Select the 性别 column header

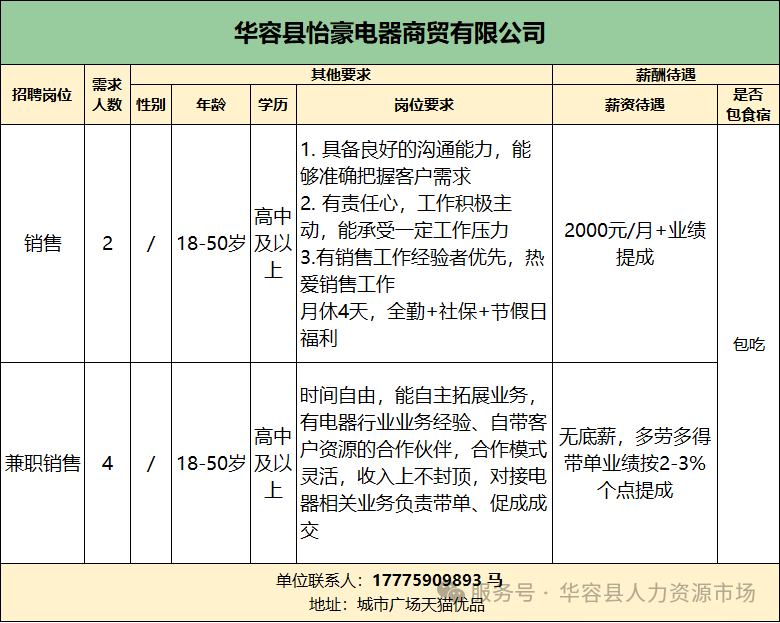[x=151, y=104]
